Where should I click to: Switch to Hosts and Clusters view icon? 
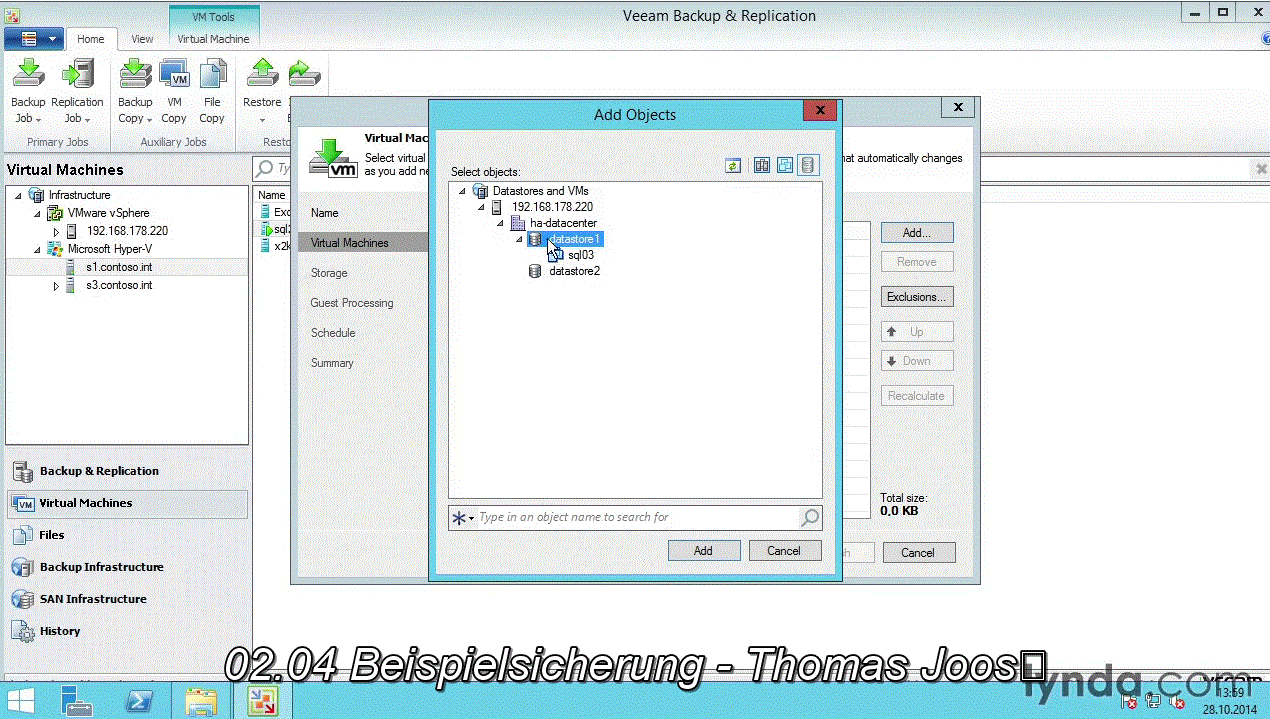pos(762,166)
